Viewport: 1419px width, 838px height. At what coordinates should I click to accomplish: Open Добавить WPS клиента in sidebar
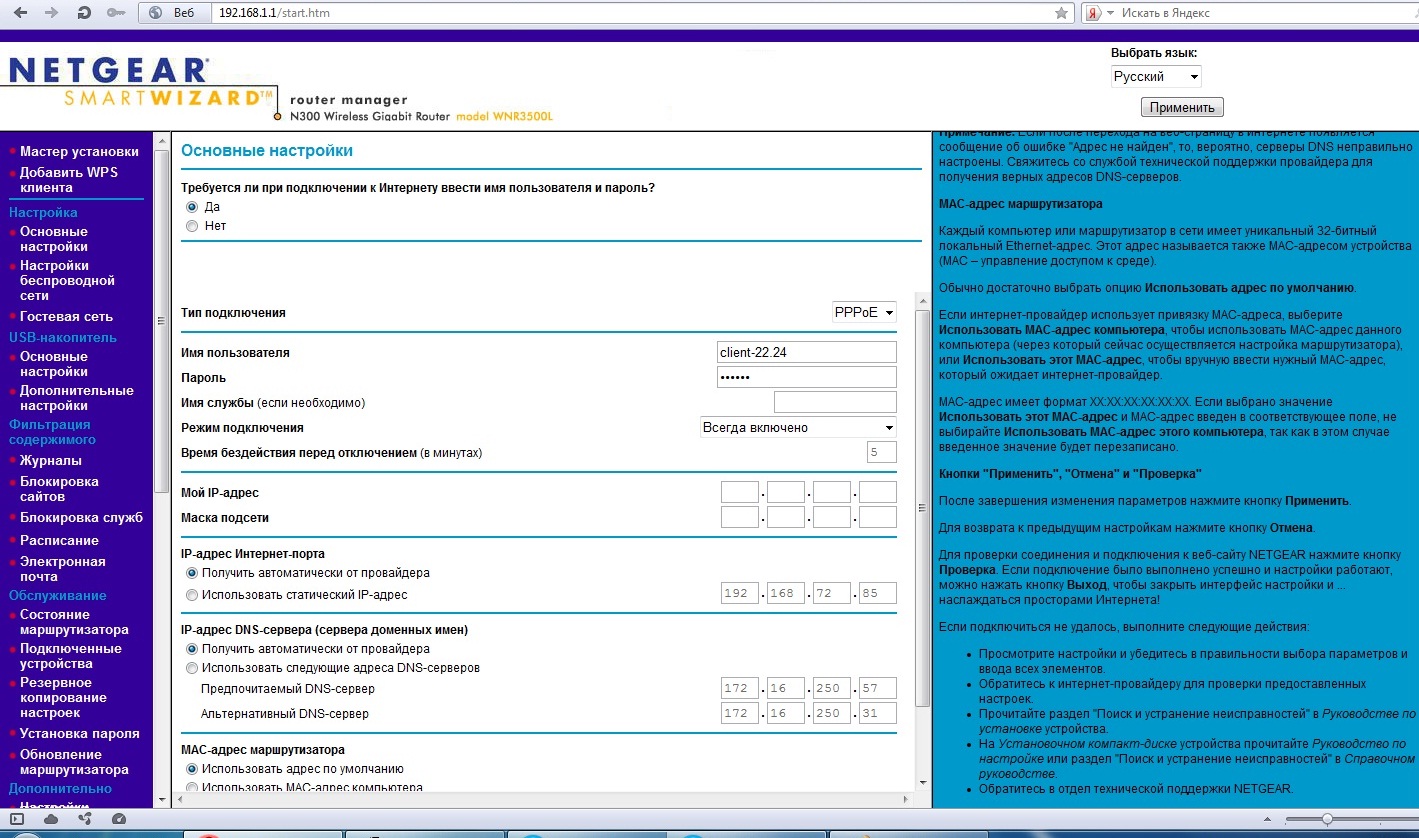[69, 180]
